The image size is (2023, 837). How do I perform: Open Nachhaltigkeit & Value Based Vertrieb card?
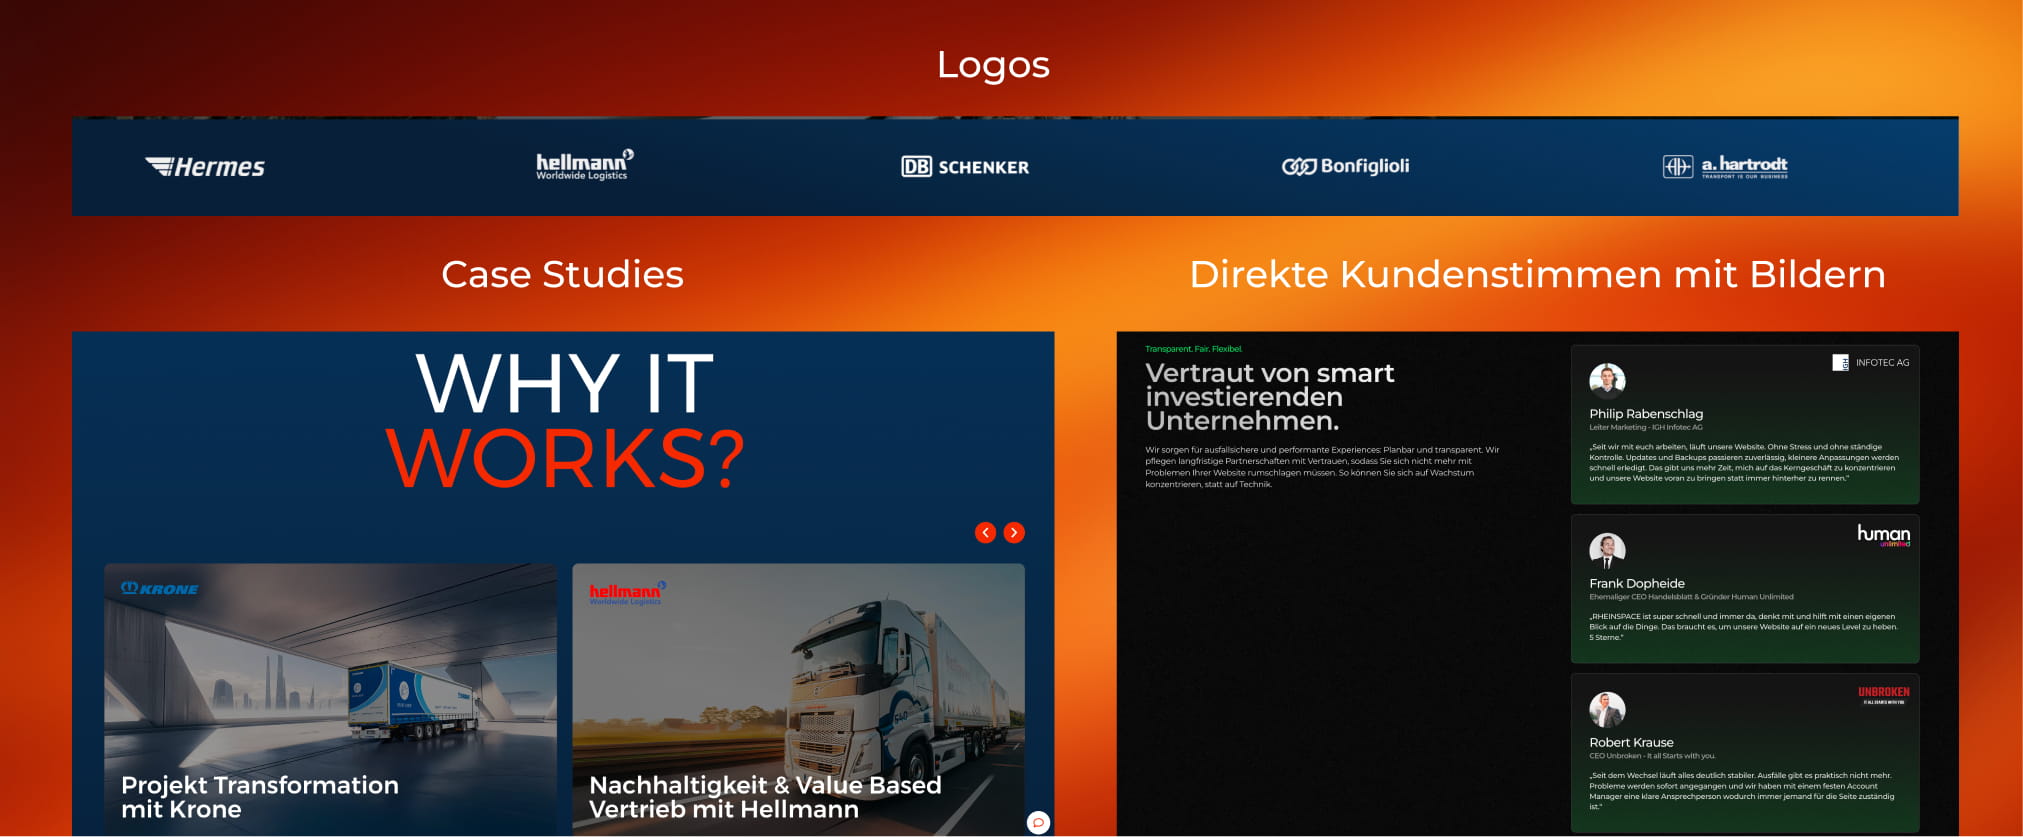pyautogui.click(x=798, y=699)
